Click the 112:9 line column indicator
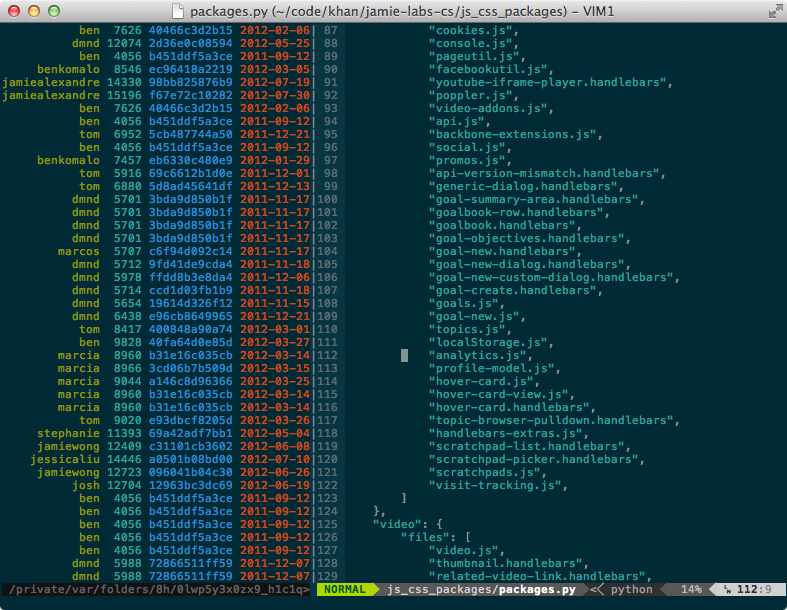Image resolution: width=787 pixels, height=610 pixels. click(753, 589)
